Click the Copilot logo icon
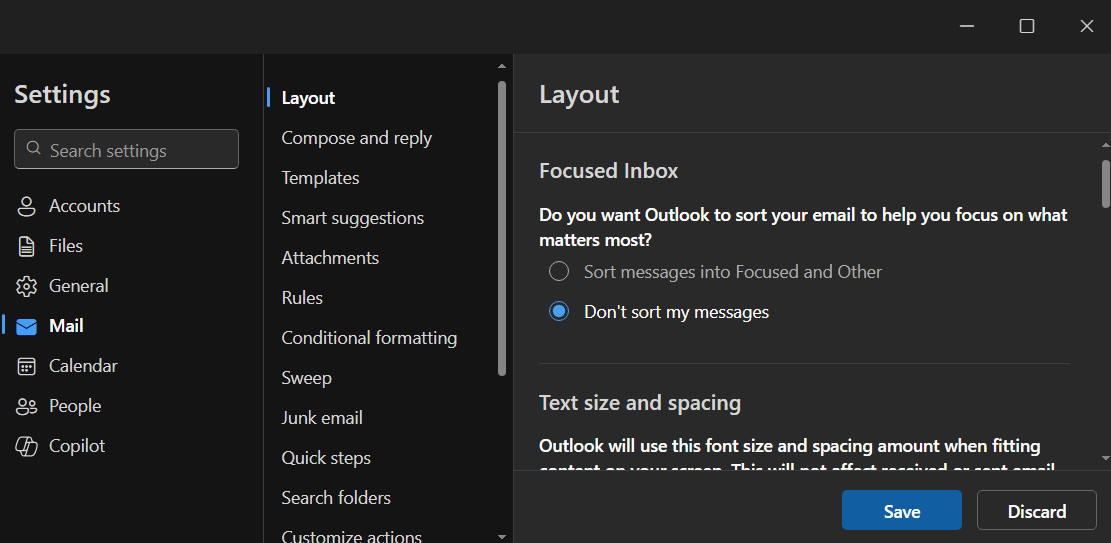1111x543 pixels. [26, 447]
